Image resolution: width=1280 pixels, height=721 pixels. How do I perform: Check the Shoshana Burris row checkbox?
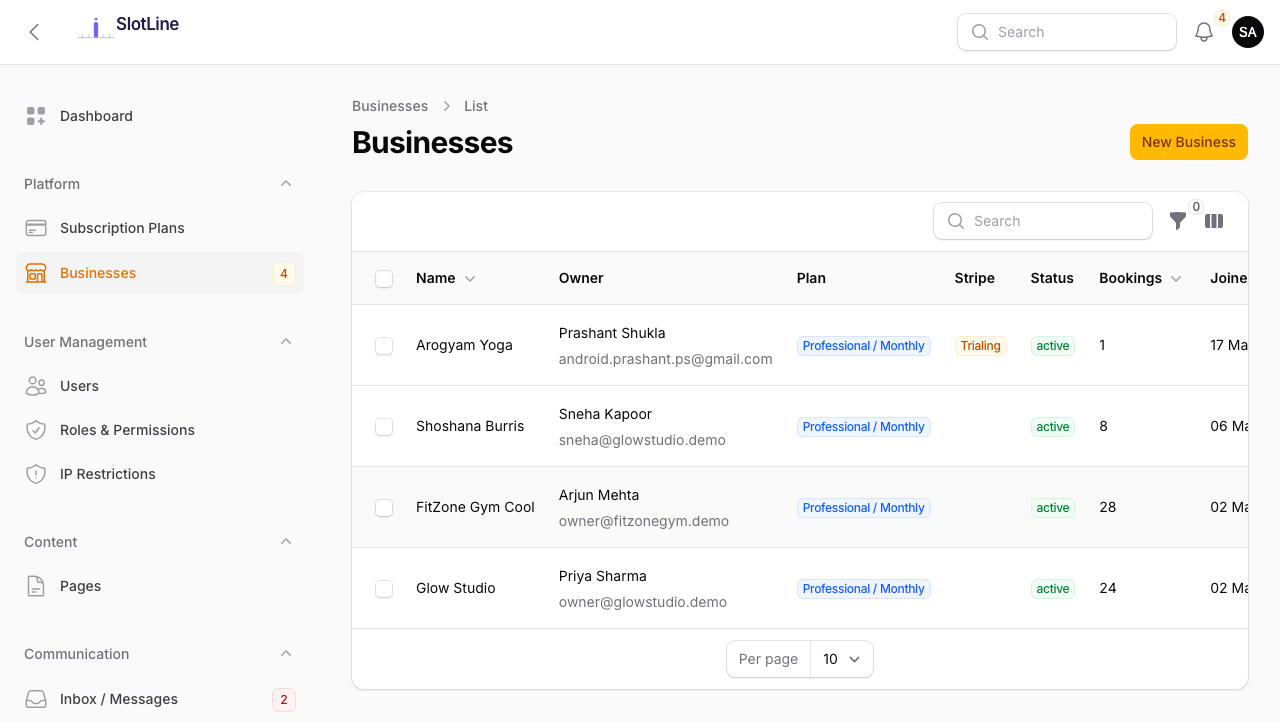point(384,427)
